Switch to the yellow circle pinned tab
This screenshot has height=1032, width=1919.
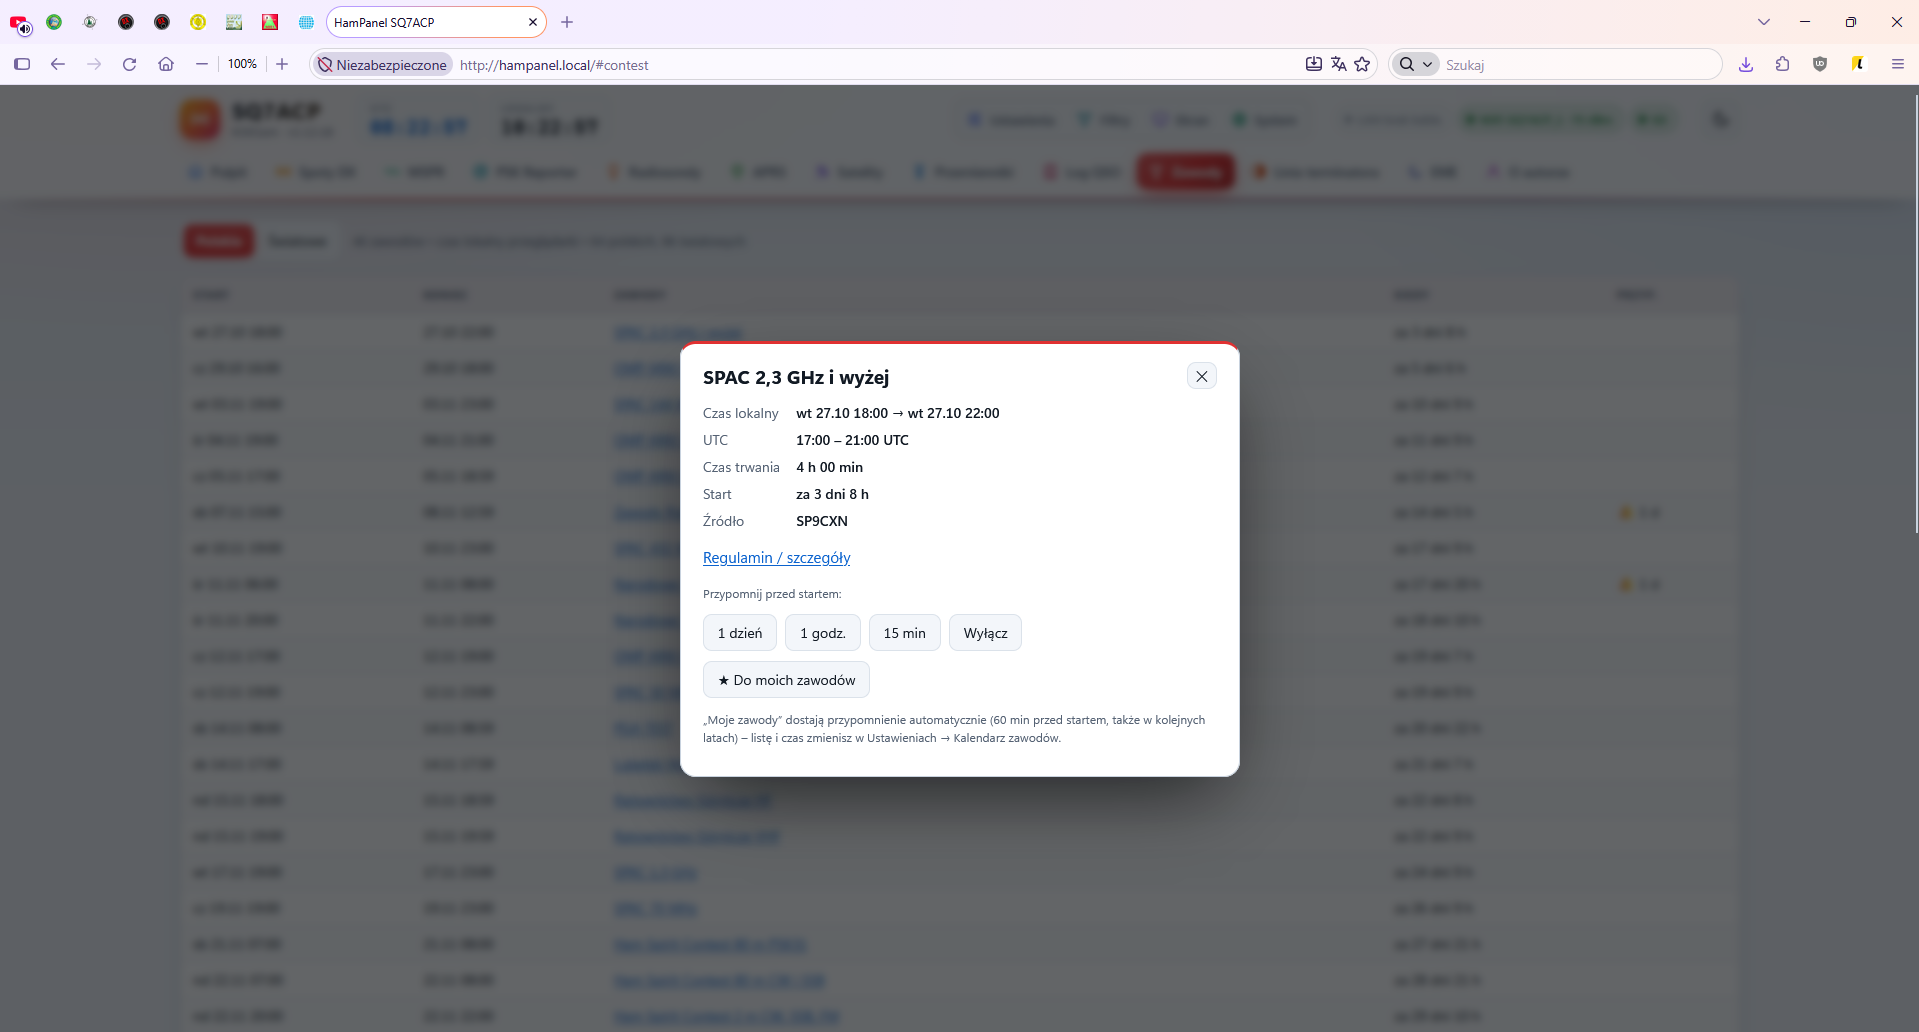[x=198, y=22]
